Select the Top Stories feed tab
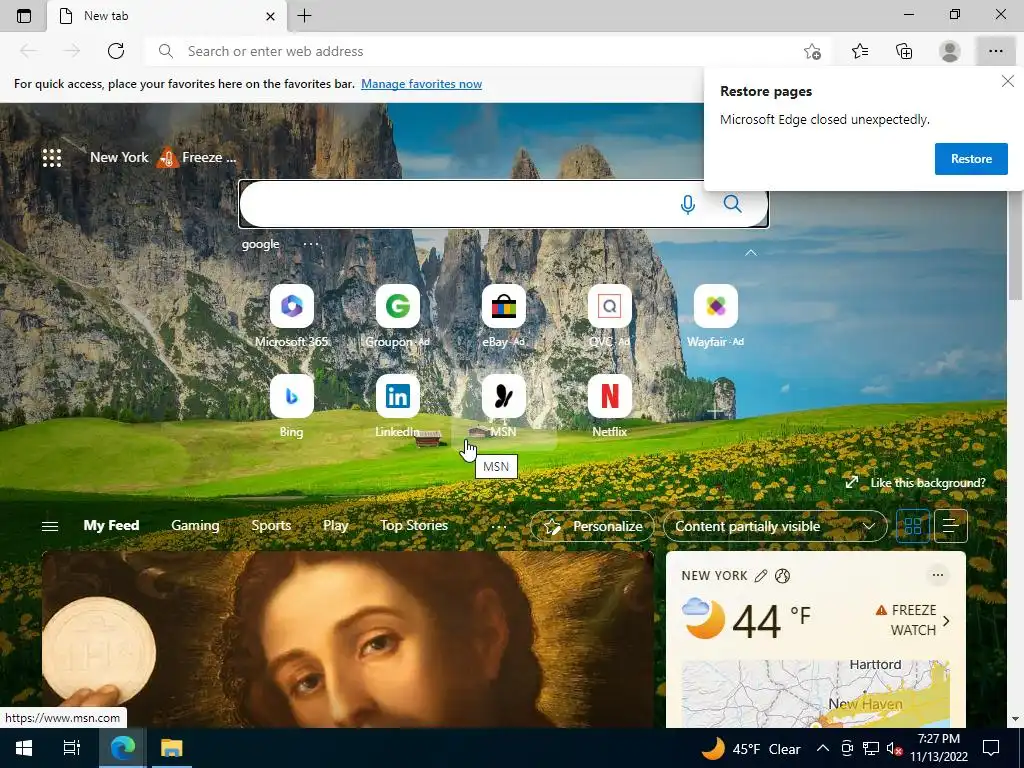This screenshot has width=1024, height=768. (414, 525)
